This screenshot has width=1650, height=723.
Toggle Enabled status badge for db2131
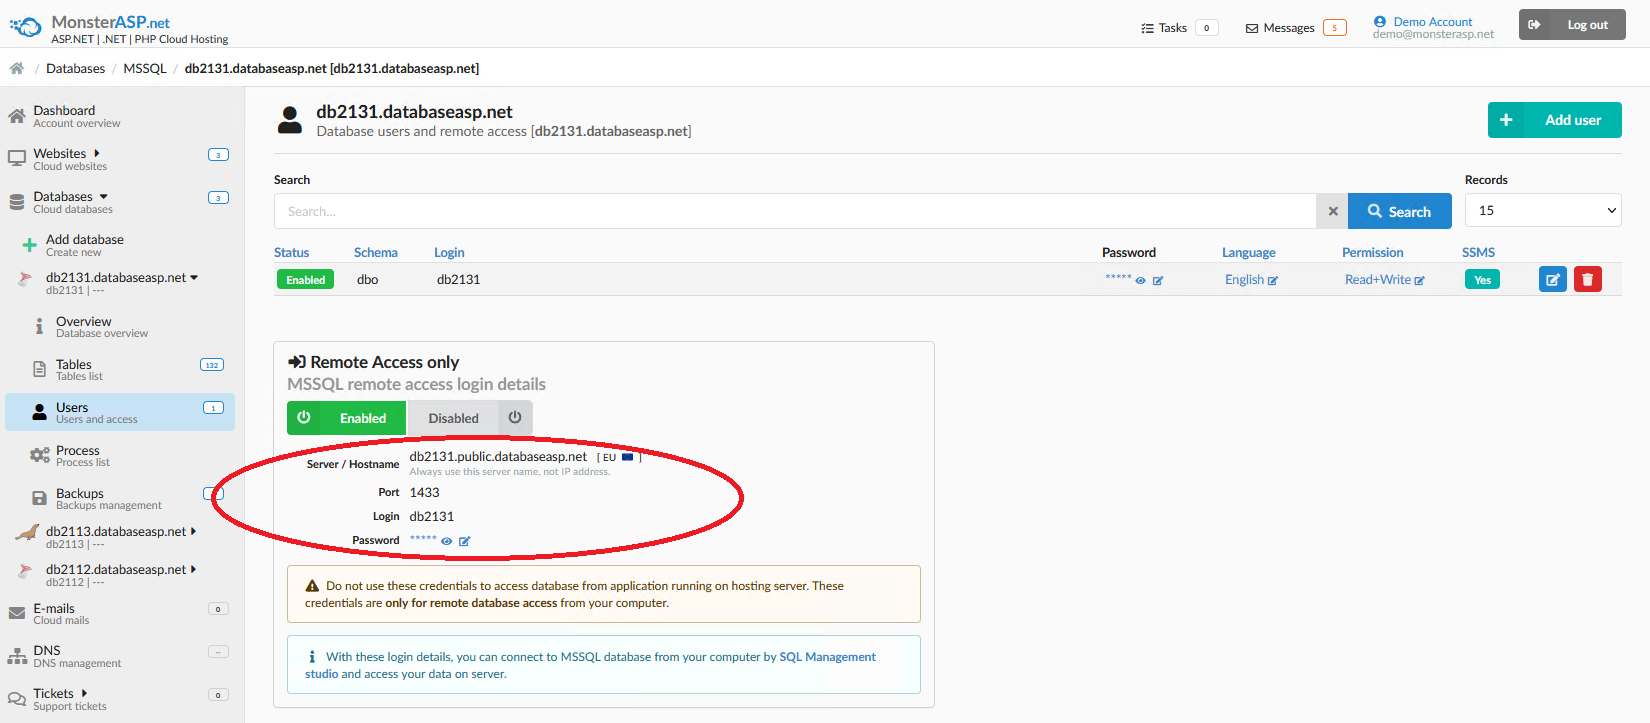click(x=305, y=280)
